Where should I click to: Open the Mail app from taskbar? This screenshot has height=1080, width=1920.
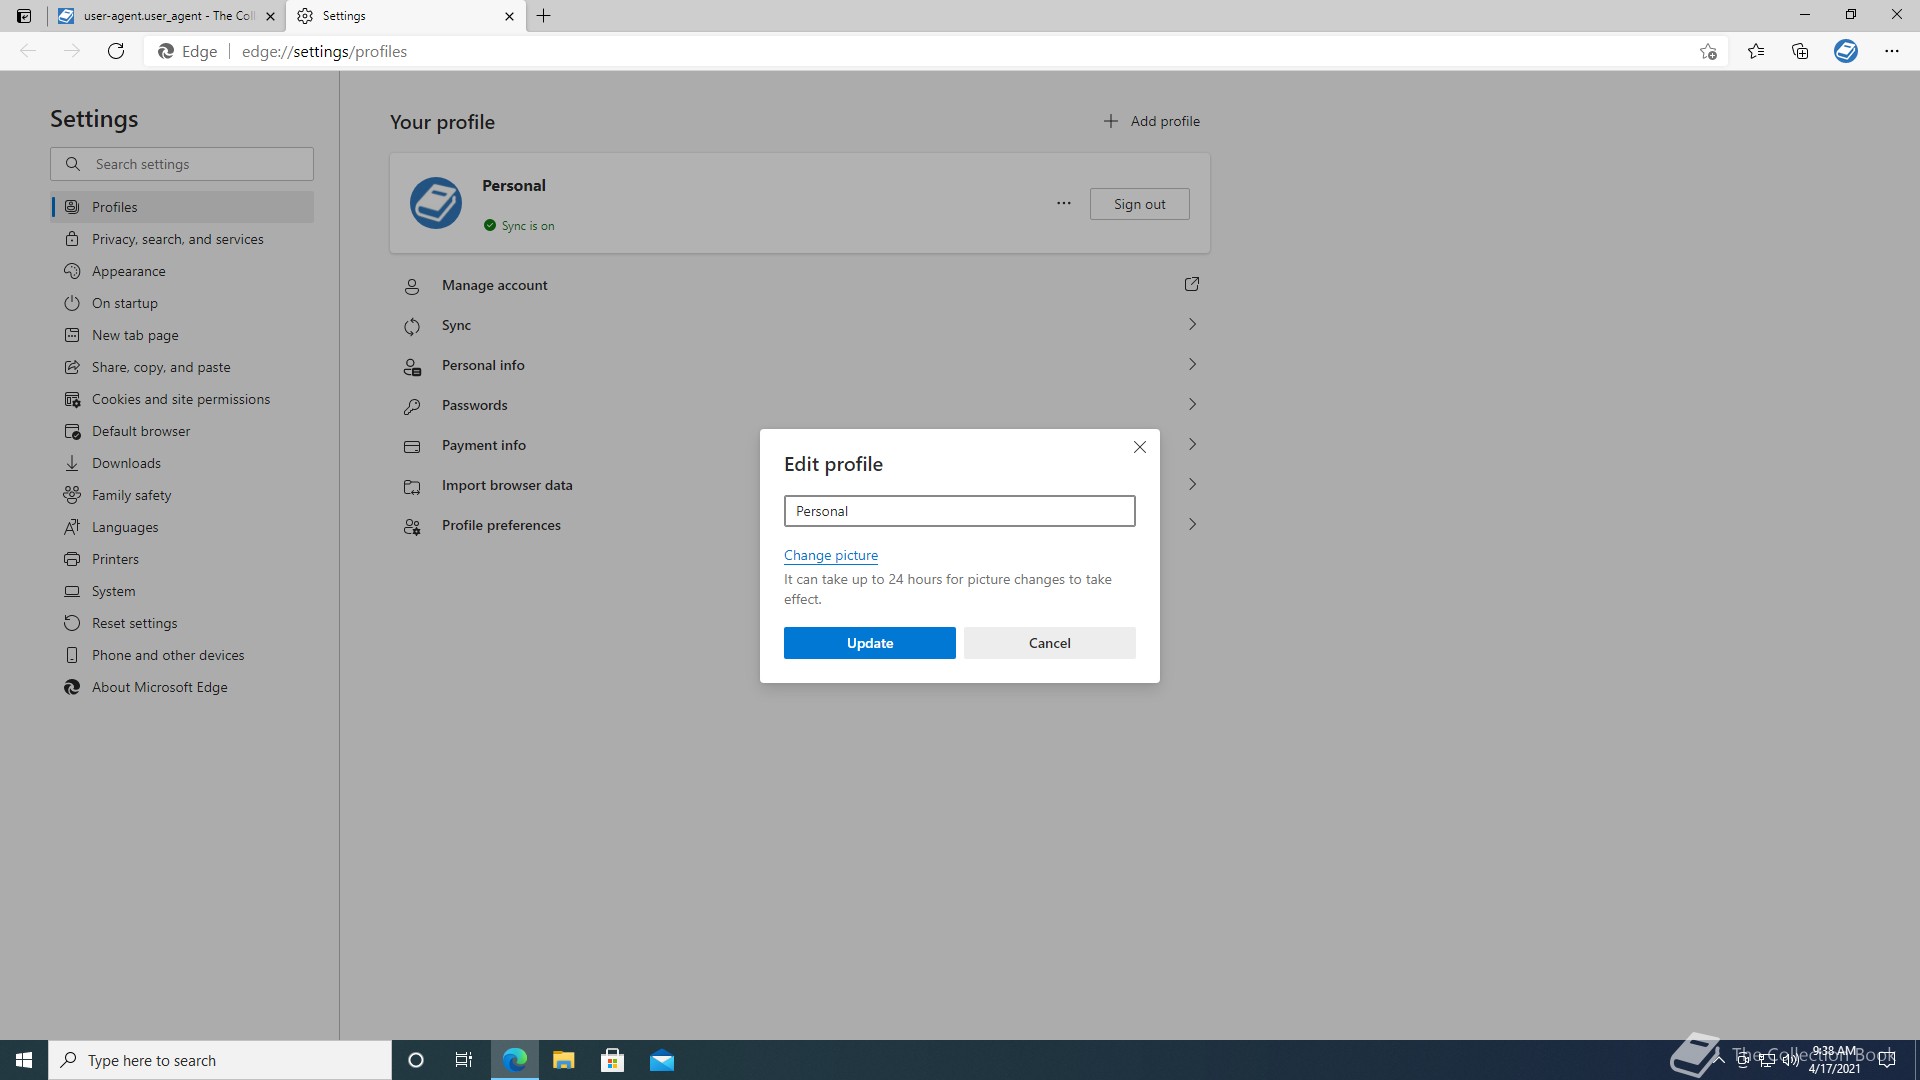[661, 1060]
